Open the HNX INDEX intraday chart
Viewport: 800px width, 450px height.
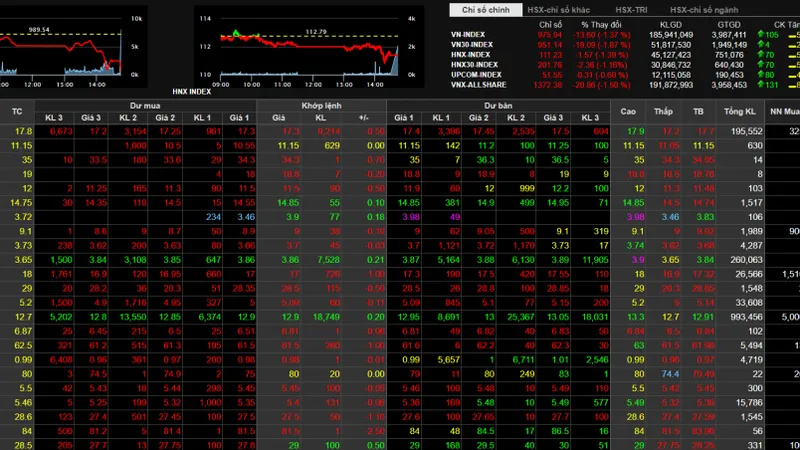pyautogui.click(x=309, y=47)
